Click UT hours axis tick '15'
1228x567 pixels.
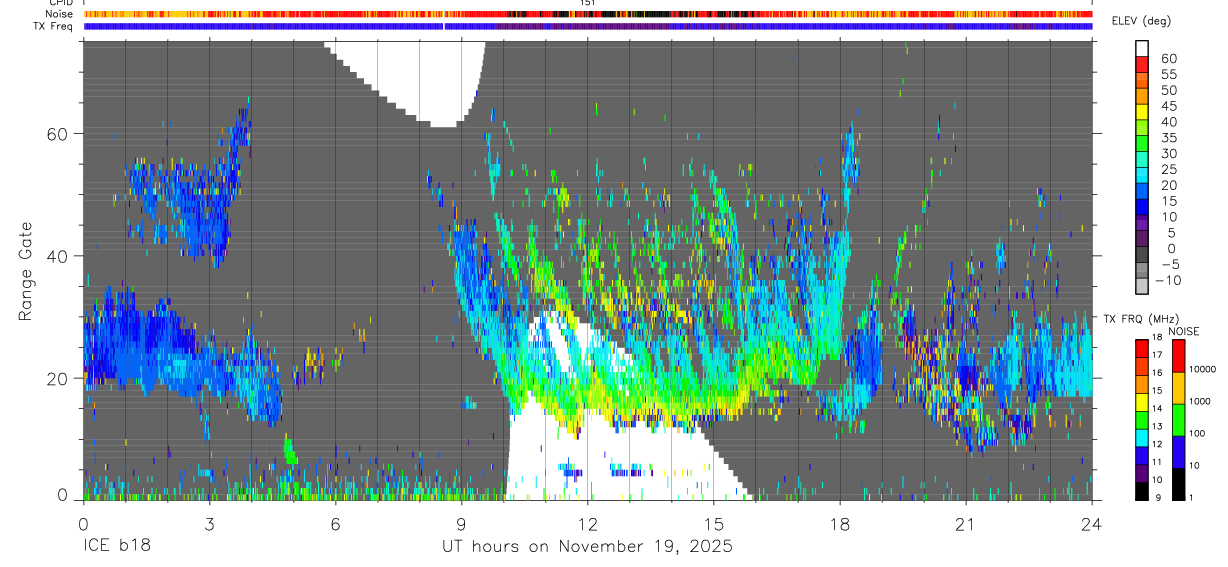pyautogui.click(x=714, y=523)
